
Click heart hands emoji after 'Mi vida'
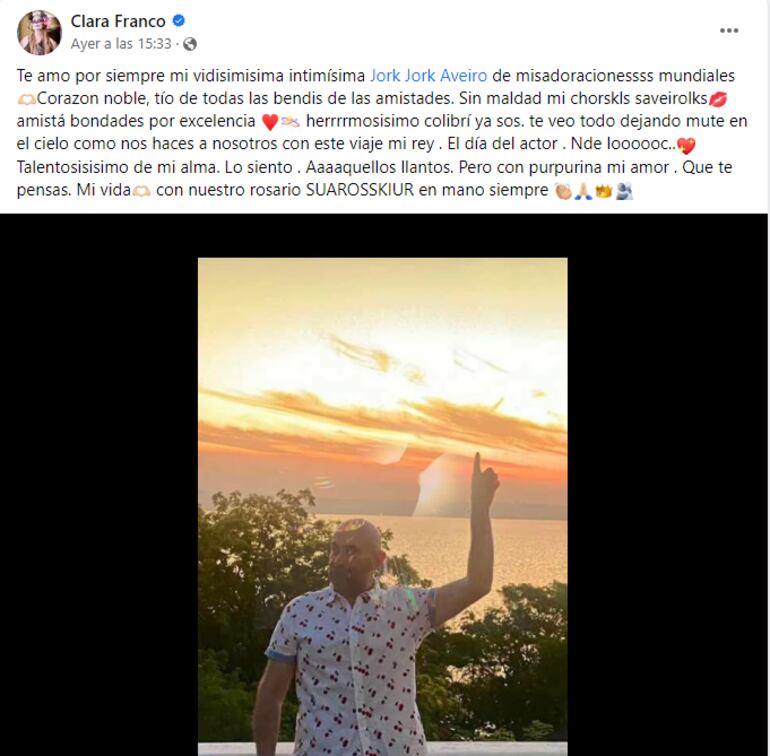click(141, 191)
